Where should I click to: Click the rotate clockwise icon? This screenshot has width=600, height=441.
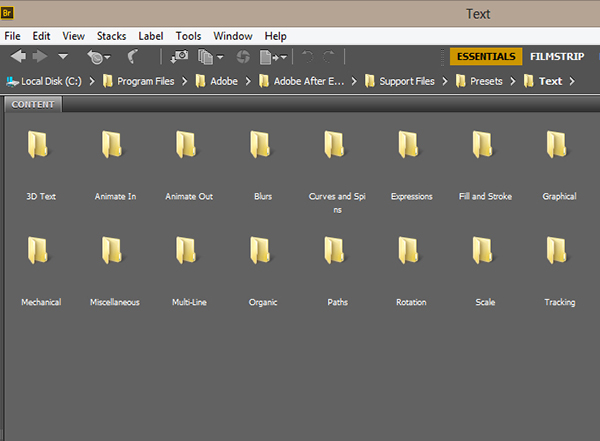click(x=329, y=57)
